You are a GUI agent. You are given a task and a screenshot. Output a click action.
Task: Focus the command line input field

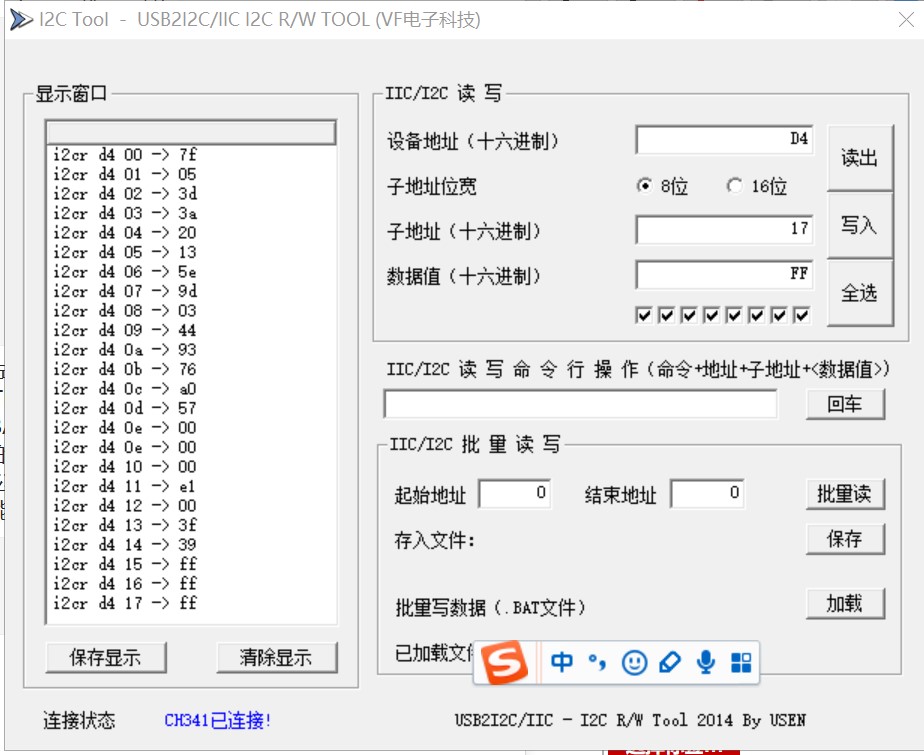click(580, 404)
